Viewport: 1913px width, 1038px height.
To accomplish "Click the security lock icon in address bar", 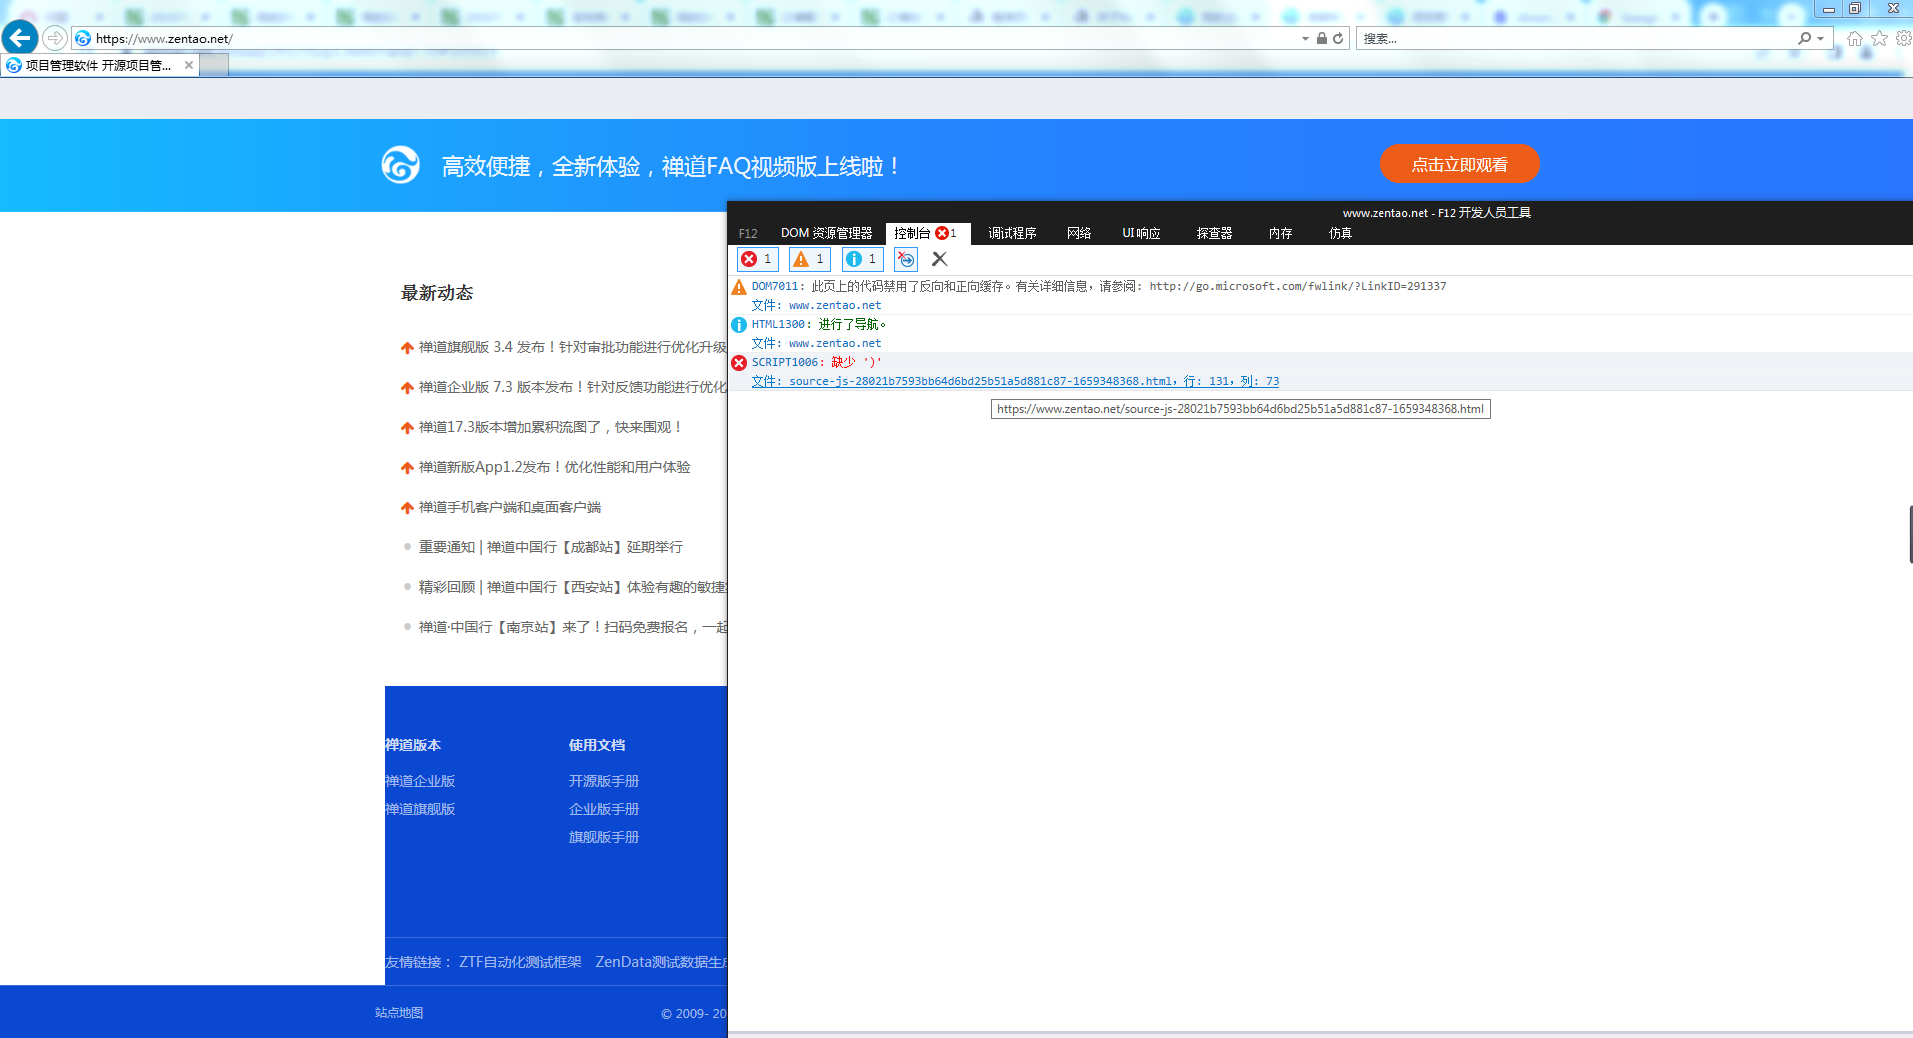I will pyautogui.click(x=1322, y=38).
